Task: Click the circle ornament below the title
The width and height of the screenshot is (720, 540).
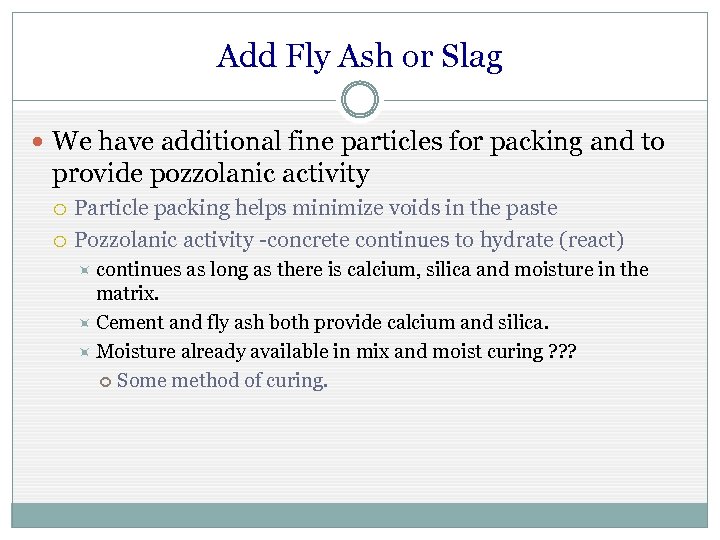Action: [360, 100]
